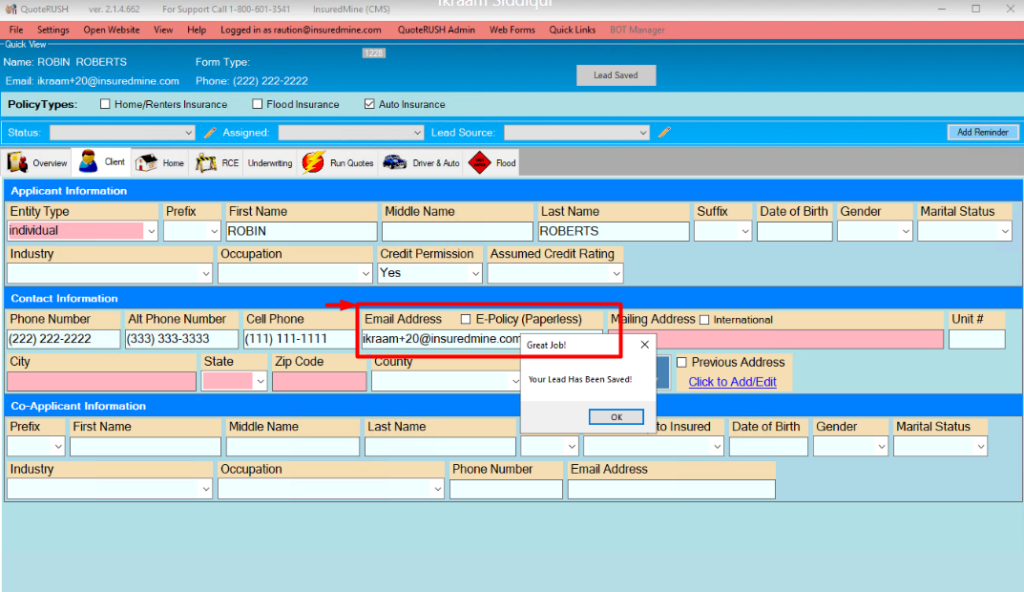Click the First Name field containing ROBIN
Screen dimensions: 1024x592
click(x=302, y=231)
